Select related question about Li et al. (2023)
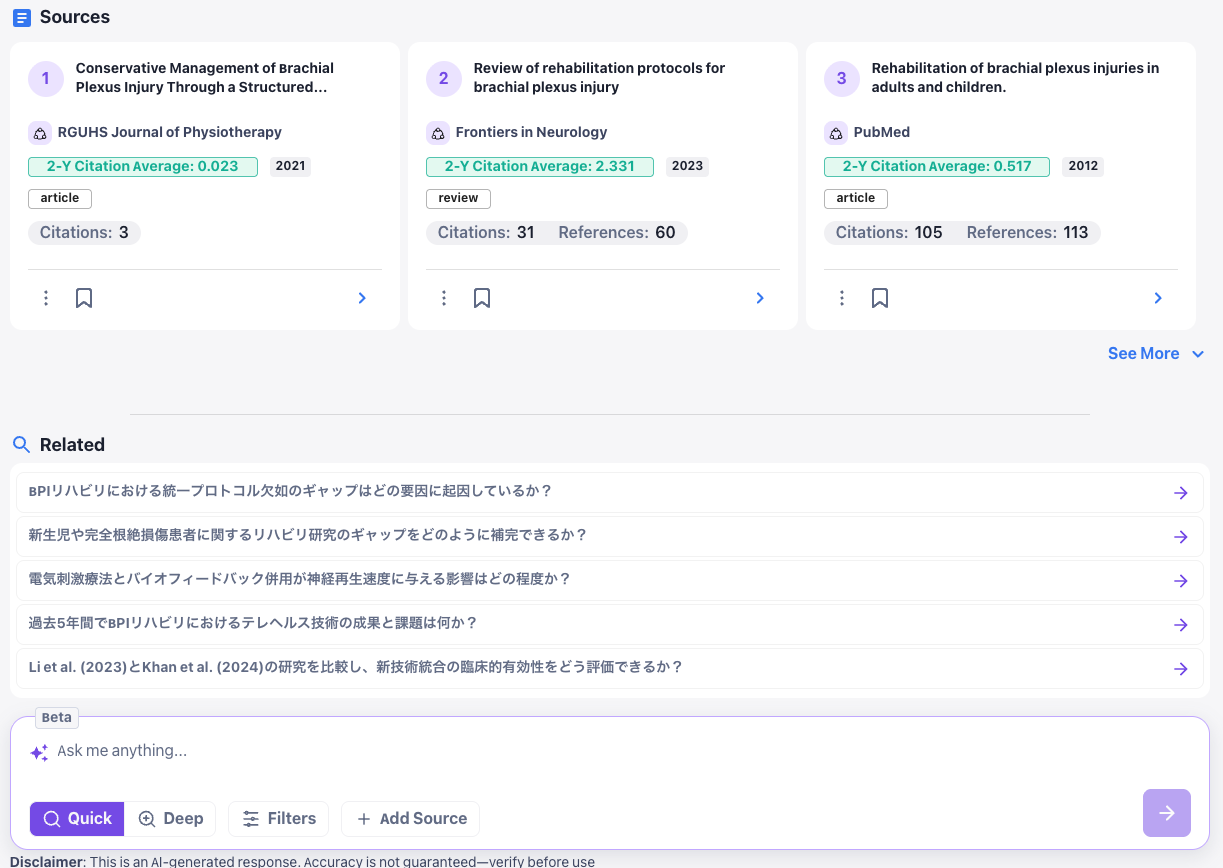This screenshot has width=1223, height=868. point(355,667)
